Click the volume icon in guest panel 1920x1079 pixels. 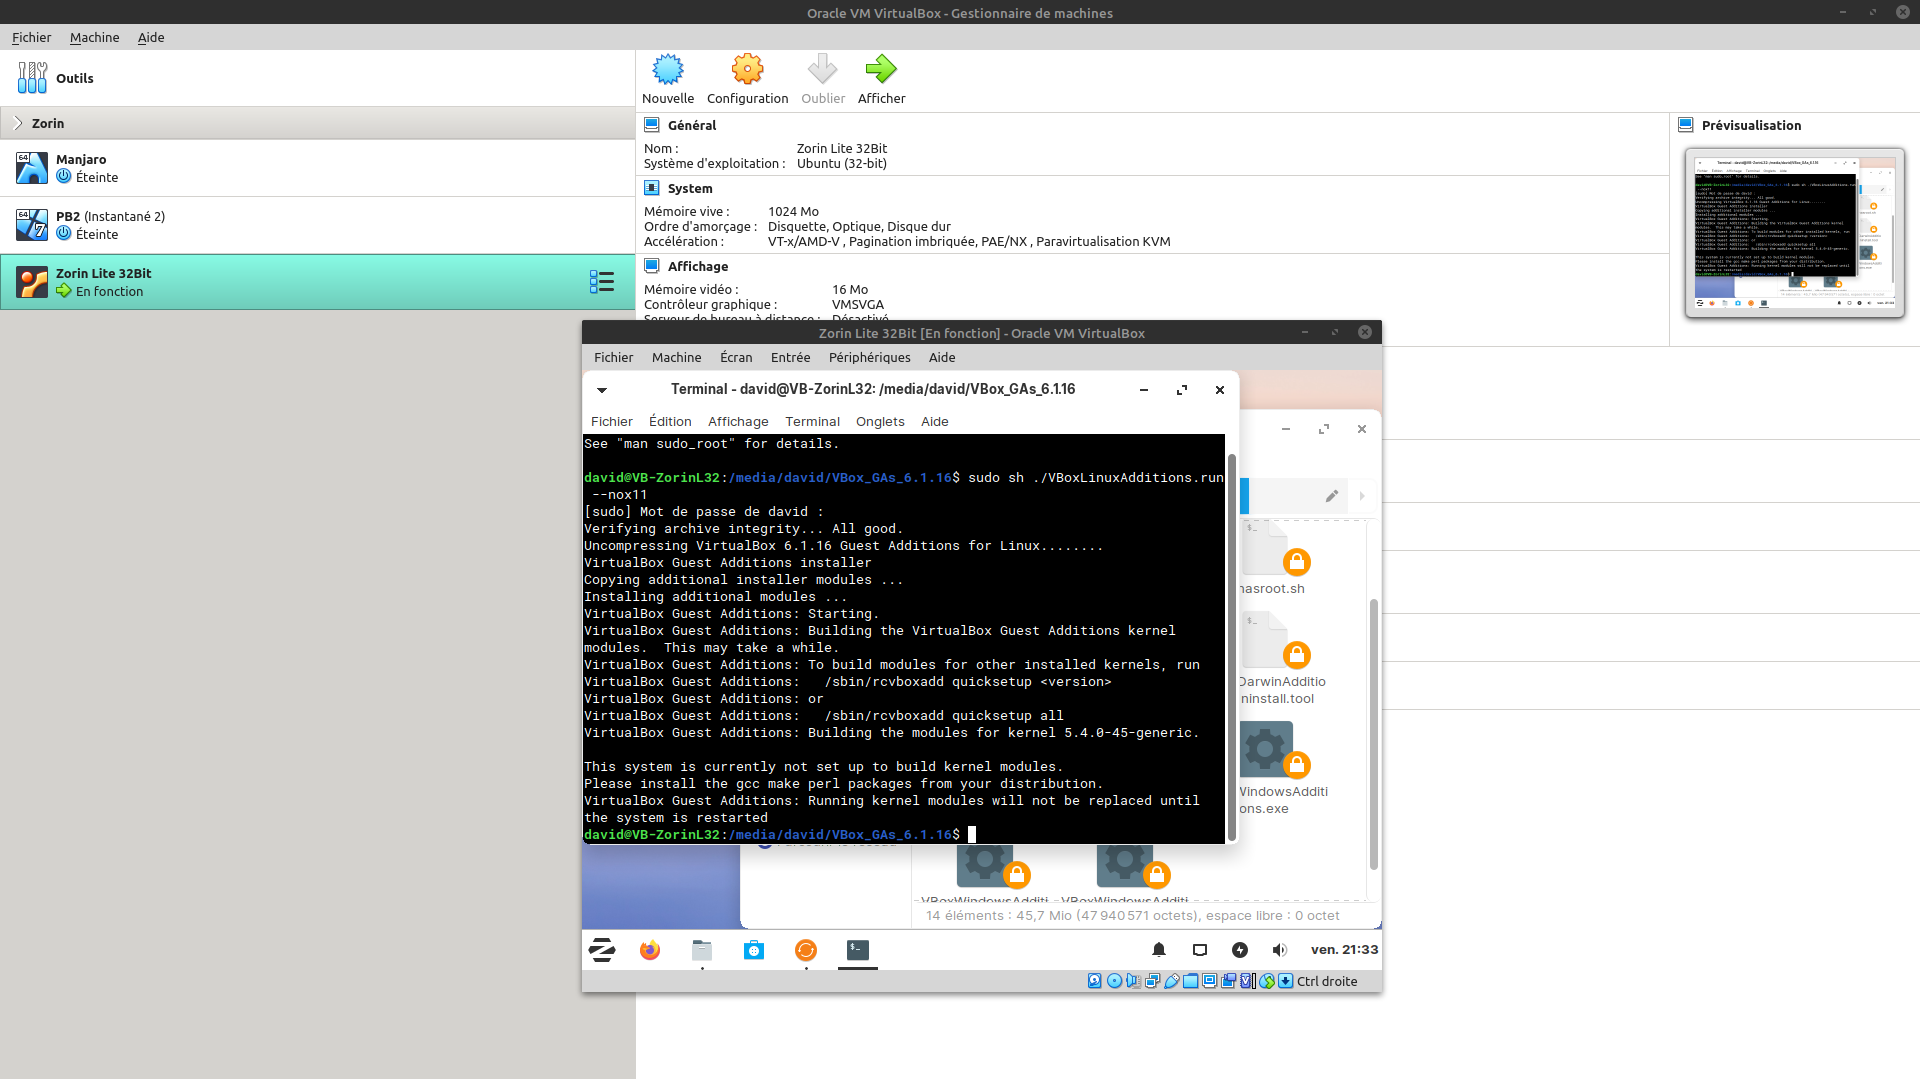tap(1279, 950)
